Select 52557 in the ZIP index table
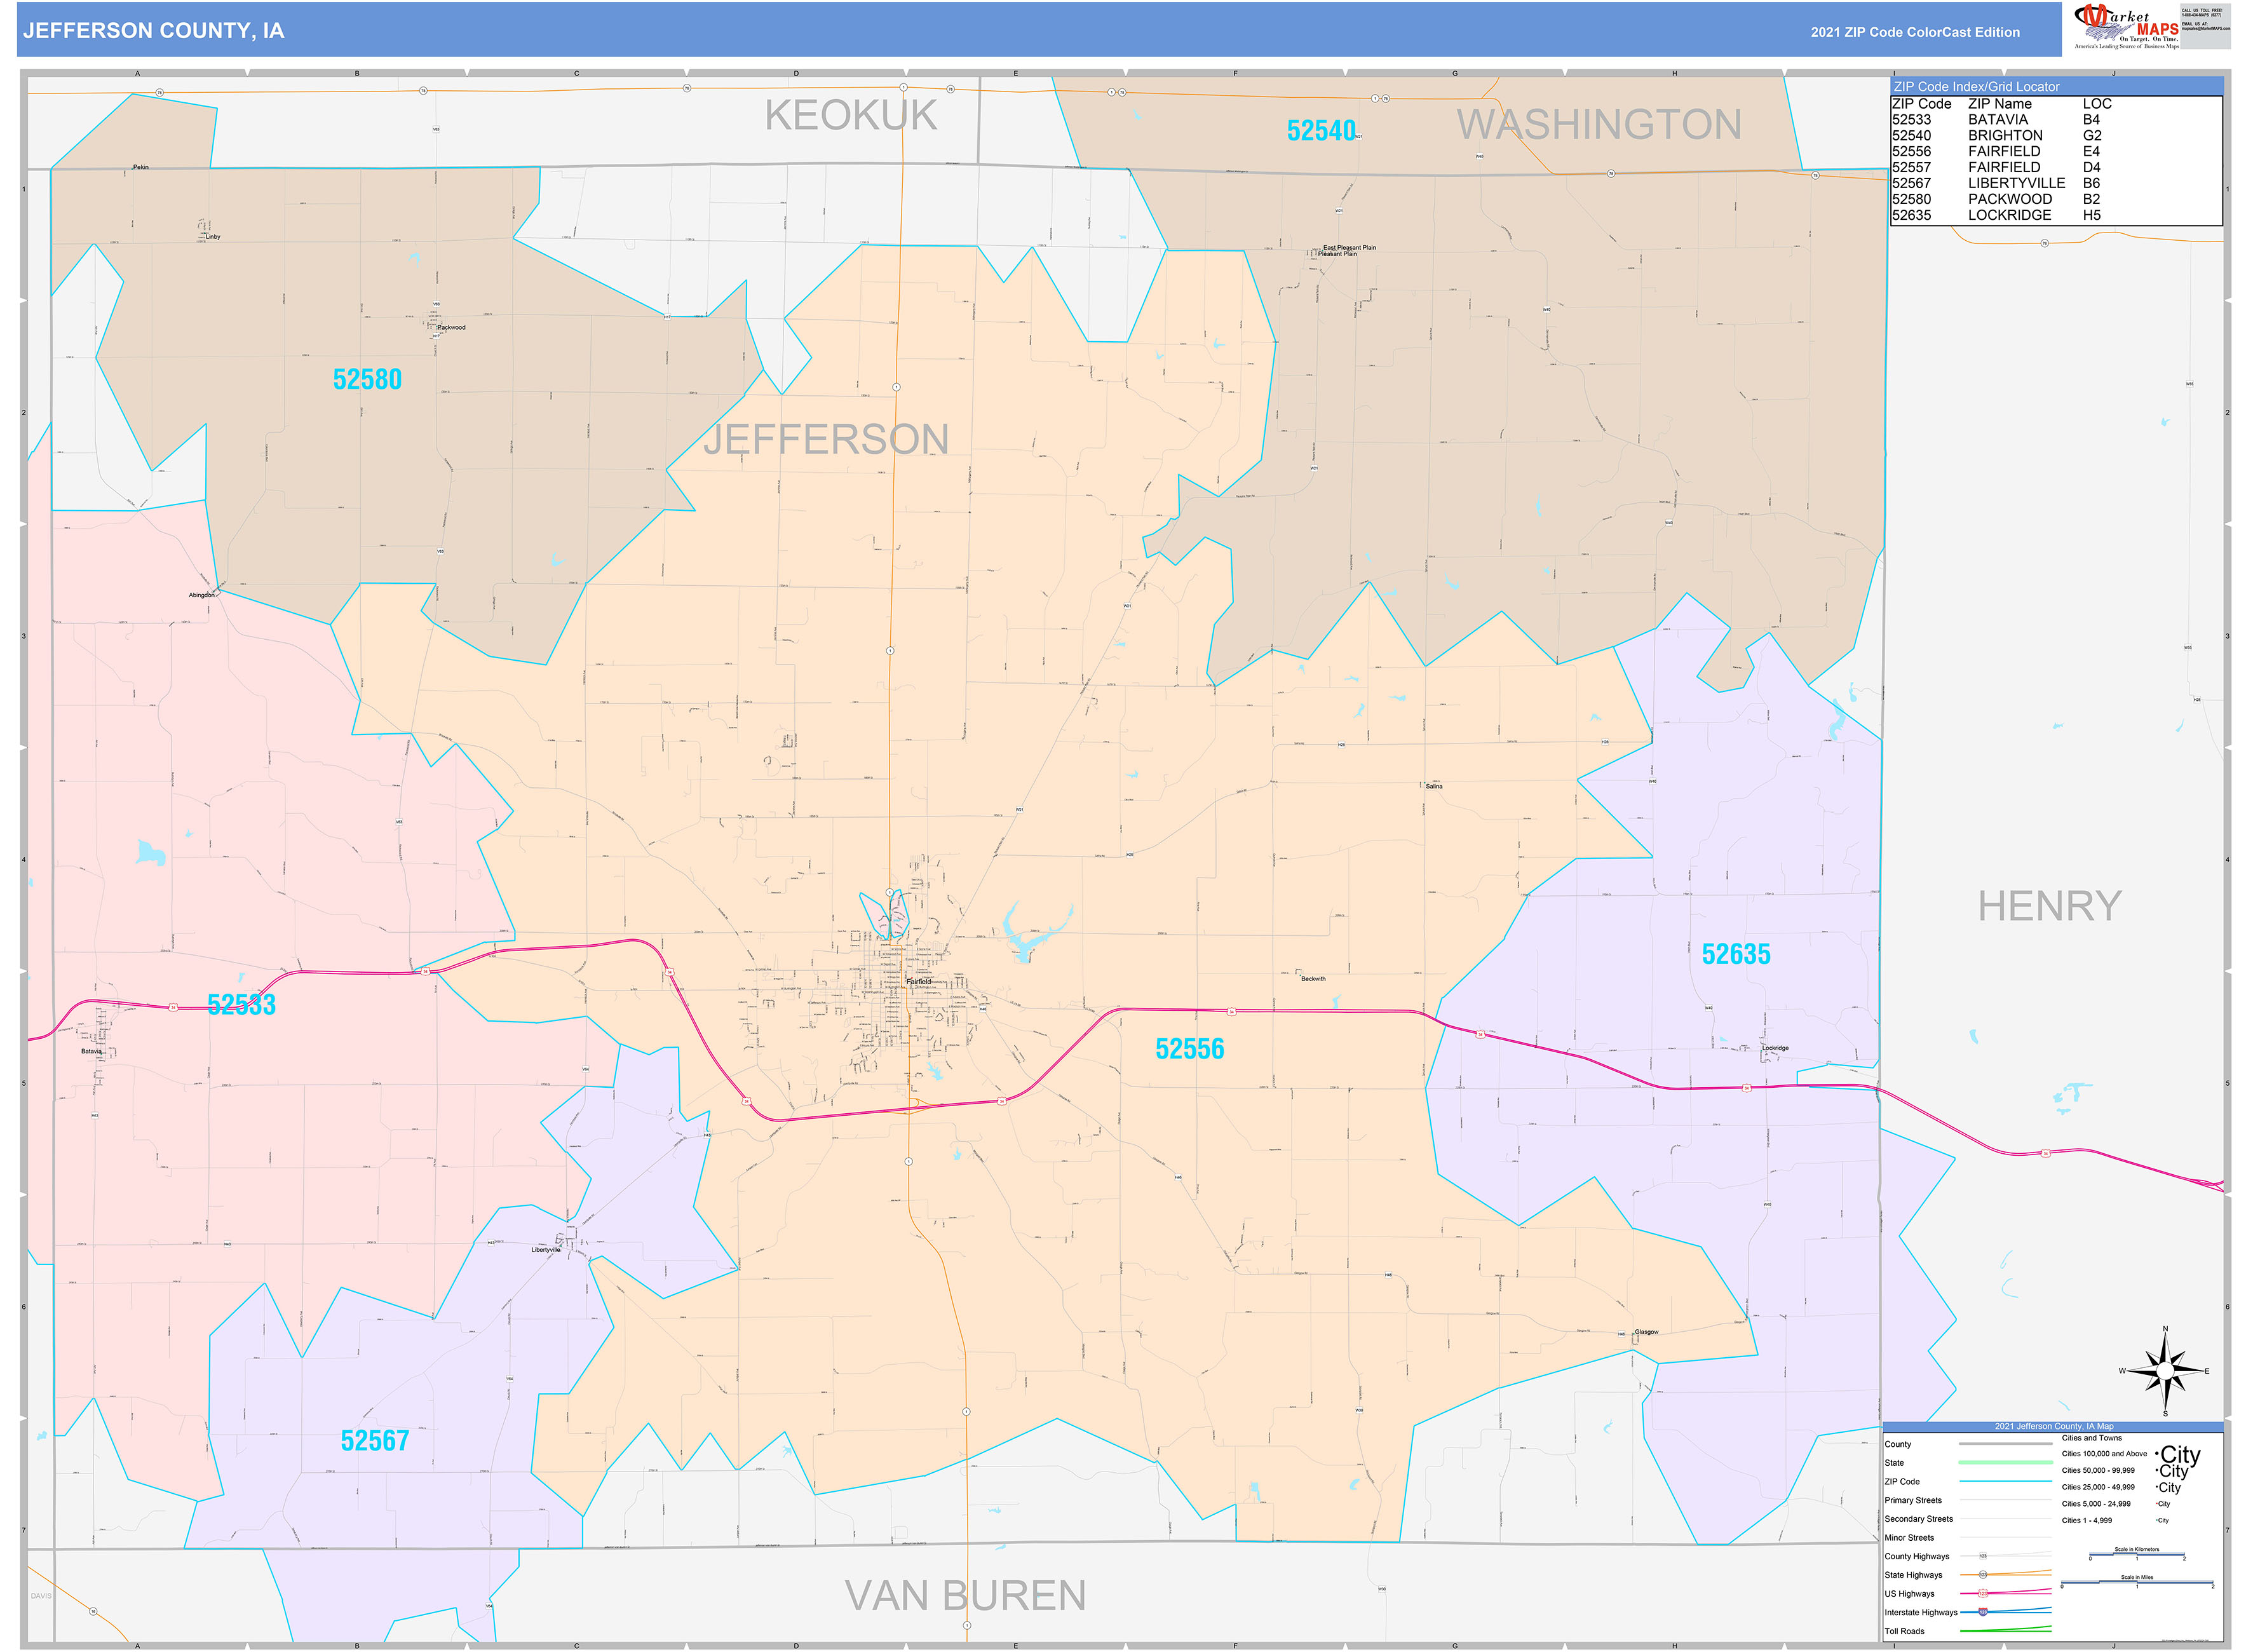The width and height of the screenshot is (2246, 1652). [x=1911, y=167]
